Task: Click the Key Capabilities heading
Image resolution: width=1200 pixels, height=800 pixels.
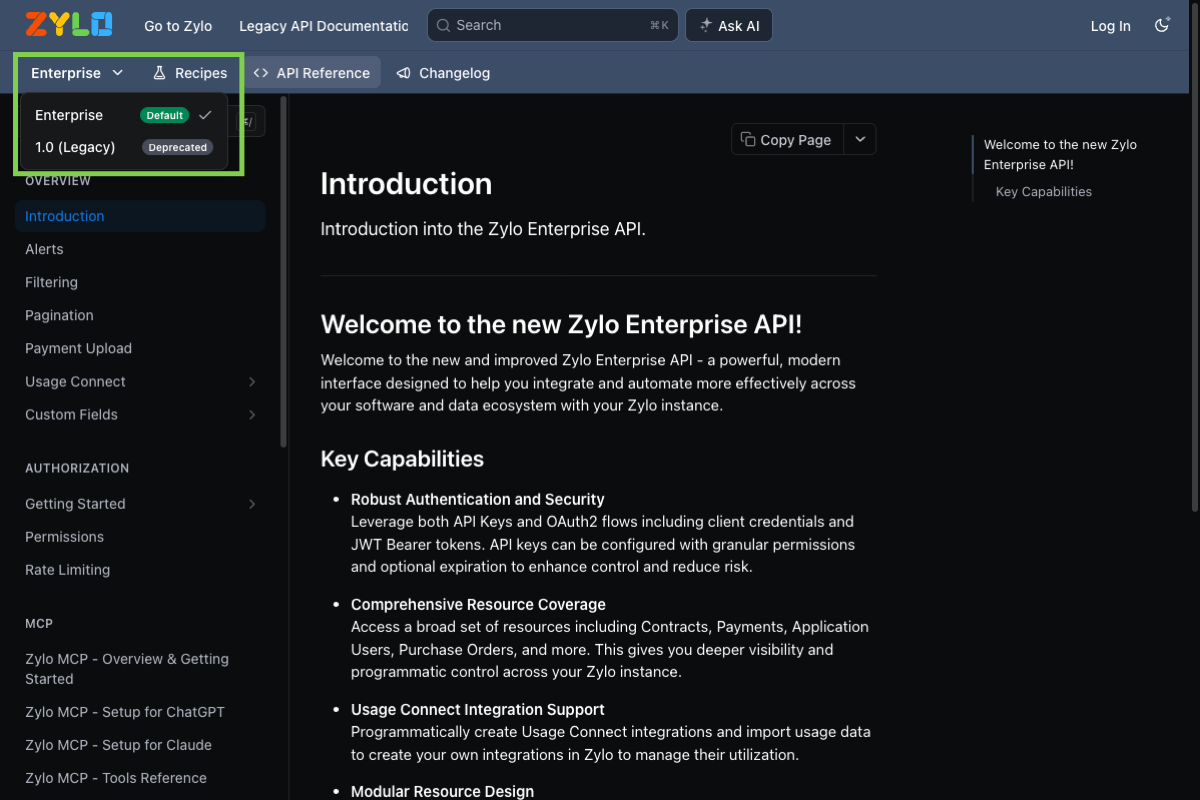Action: pyautogui.click(x=402, y=459)
